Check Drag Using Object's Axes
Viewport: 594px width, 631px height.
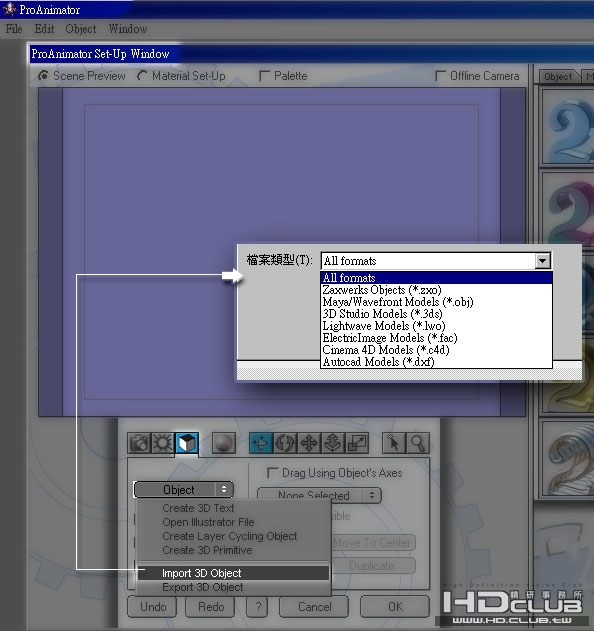pyautogui.click(x=272, y=472)
